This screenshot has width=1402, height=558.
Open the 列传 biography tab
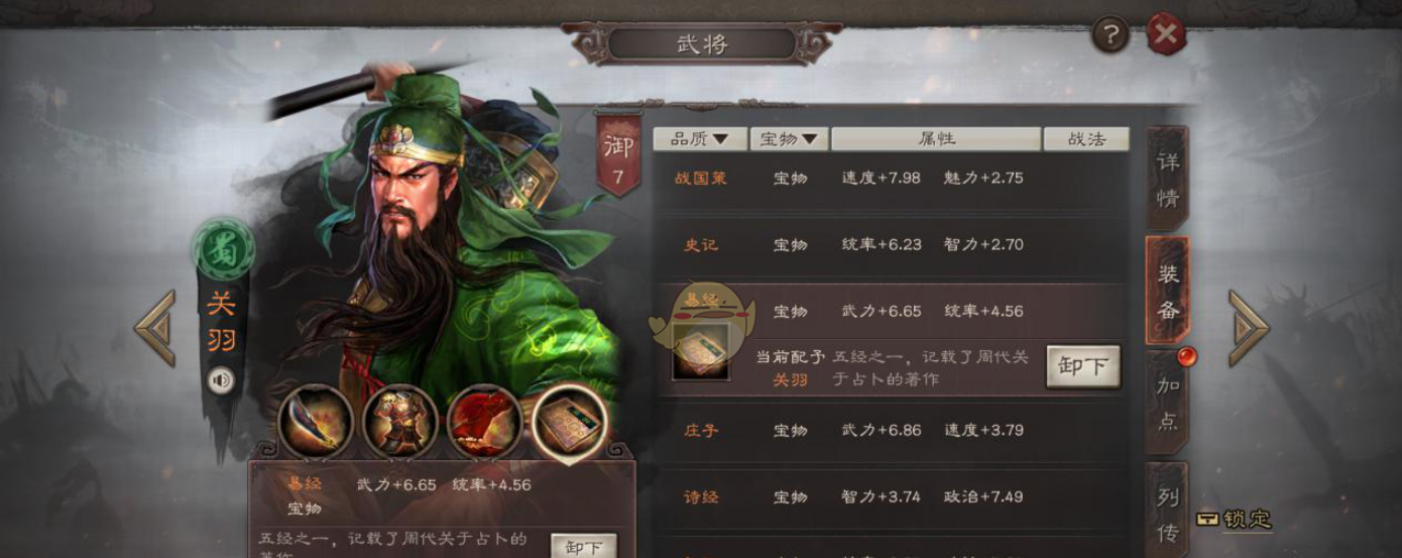[1167, 512]
